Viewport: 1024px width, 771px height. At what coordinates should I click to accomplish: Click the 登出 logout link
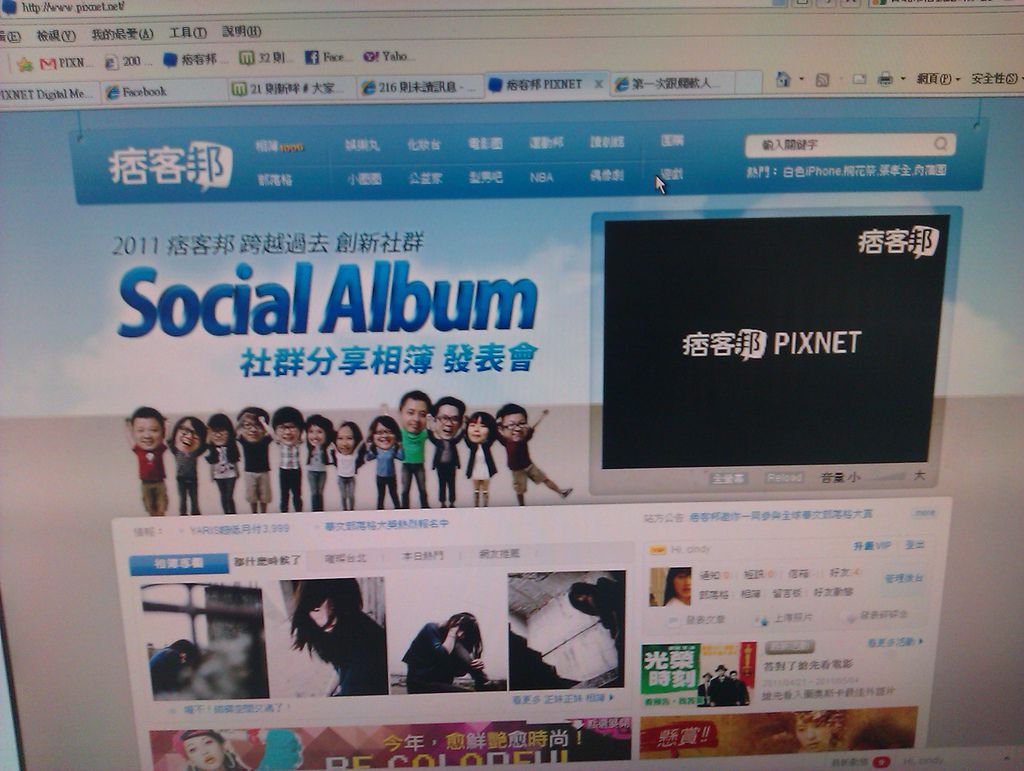[914, 545]
